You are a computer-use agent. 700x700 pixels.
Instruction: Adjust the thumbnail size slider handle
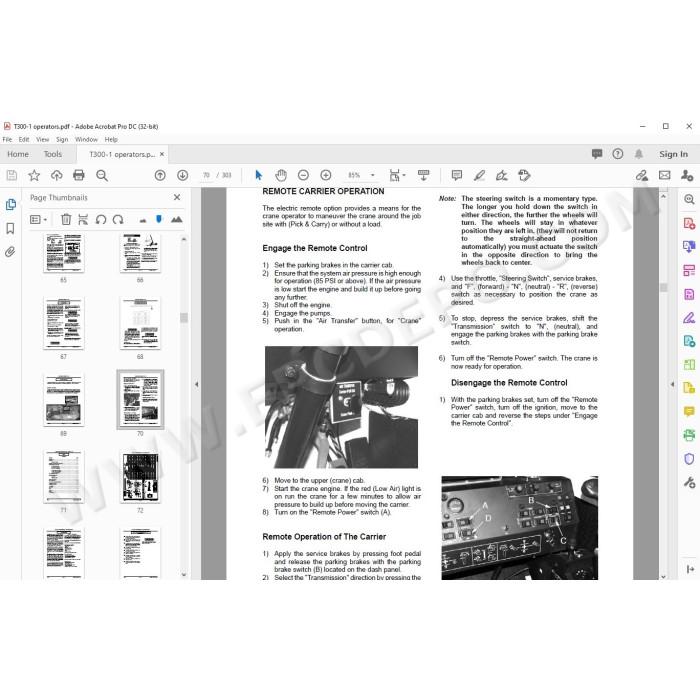coord(159,219)
